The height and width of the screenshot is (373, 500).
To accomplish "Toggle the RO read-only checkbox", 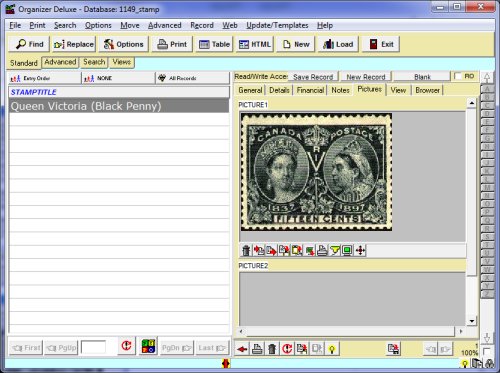I will [458, 76].
